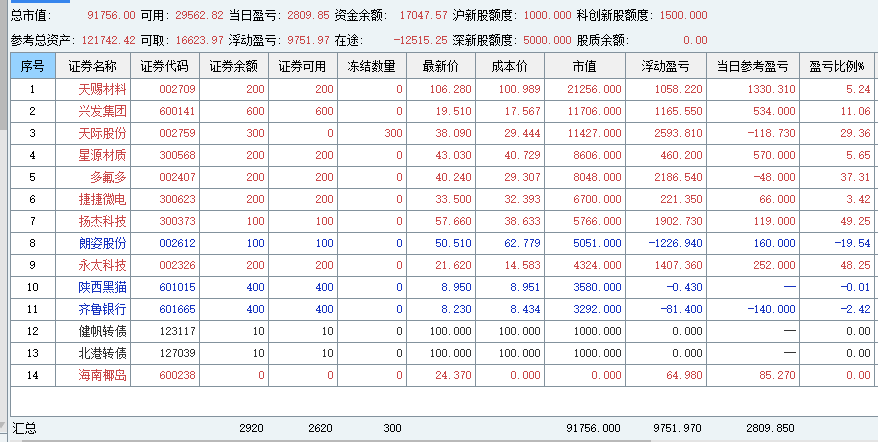
Task: Click the 盈亏比例% column header
Action: (x=837, y=66)
